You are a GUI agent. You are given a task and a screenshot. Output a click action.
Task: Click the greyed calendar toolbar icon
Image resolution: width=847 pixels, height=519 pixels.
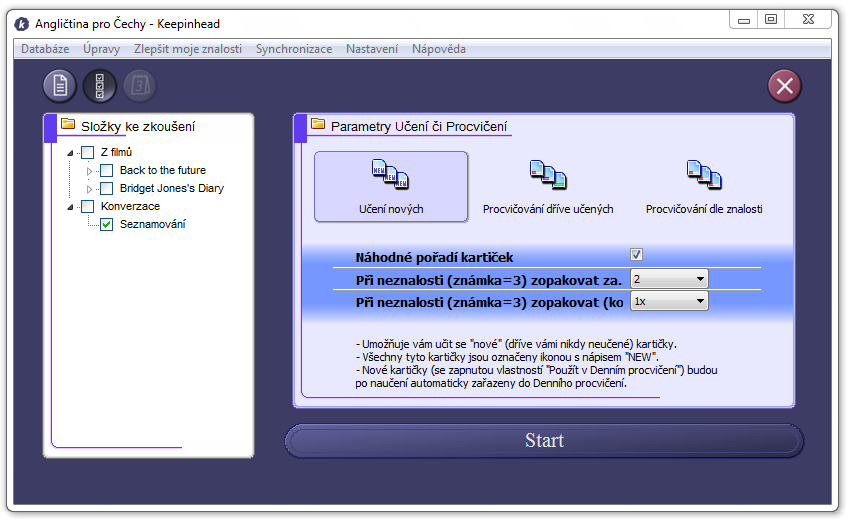point(140,85)
